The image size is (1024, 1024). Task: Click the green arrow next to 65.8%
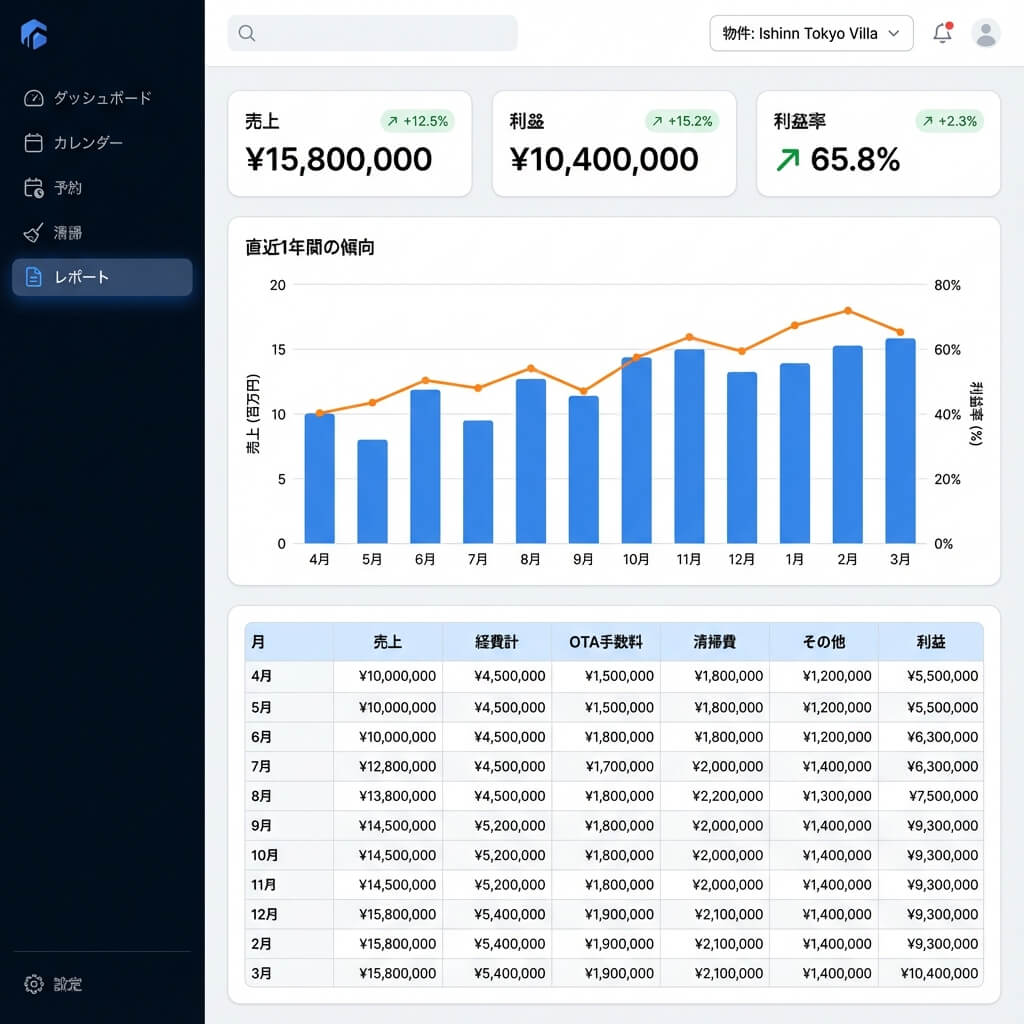789,160
